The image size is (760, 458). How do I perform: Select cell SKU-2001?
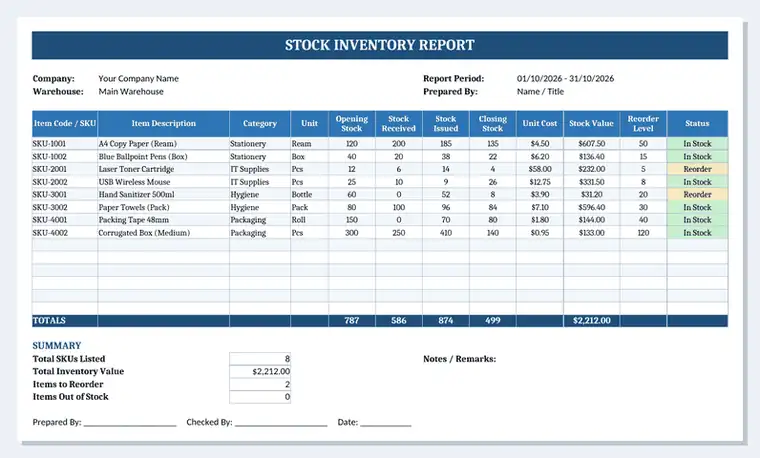click(65, 169)
